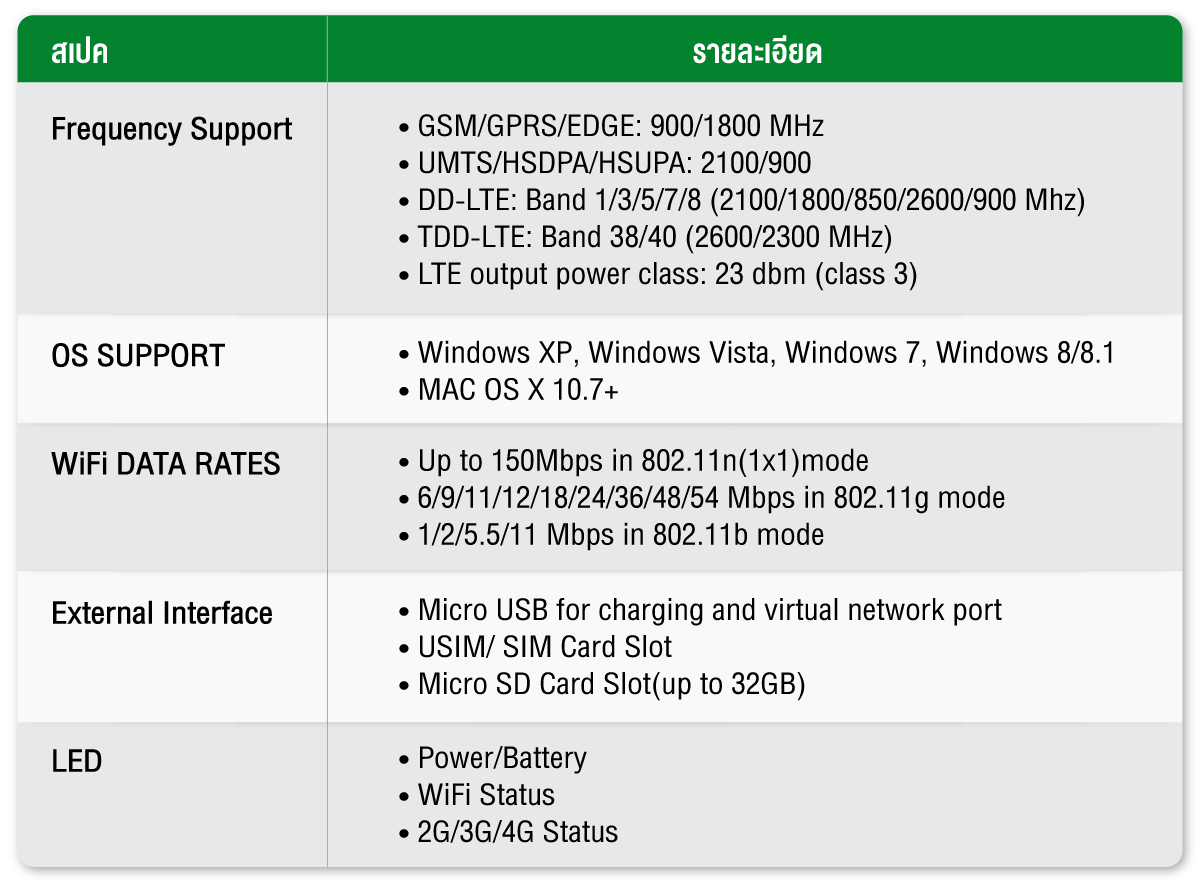The height and width of the screenshot is (889, 1200).
Task: Click the WiFi DATA RATES row label
Action: (166, 464)
